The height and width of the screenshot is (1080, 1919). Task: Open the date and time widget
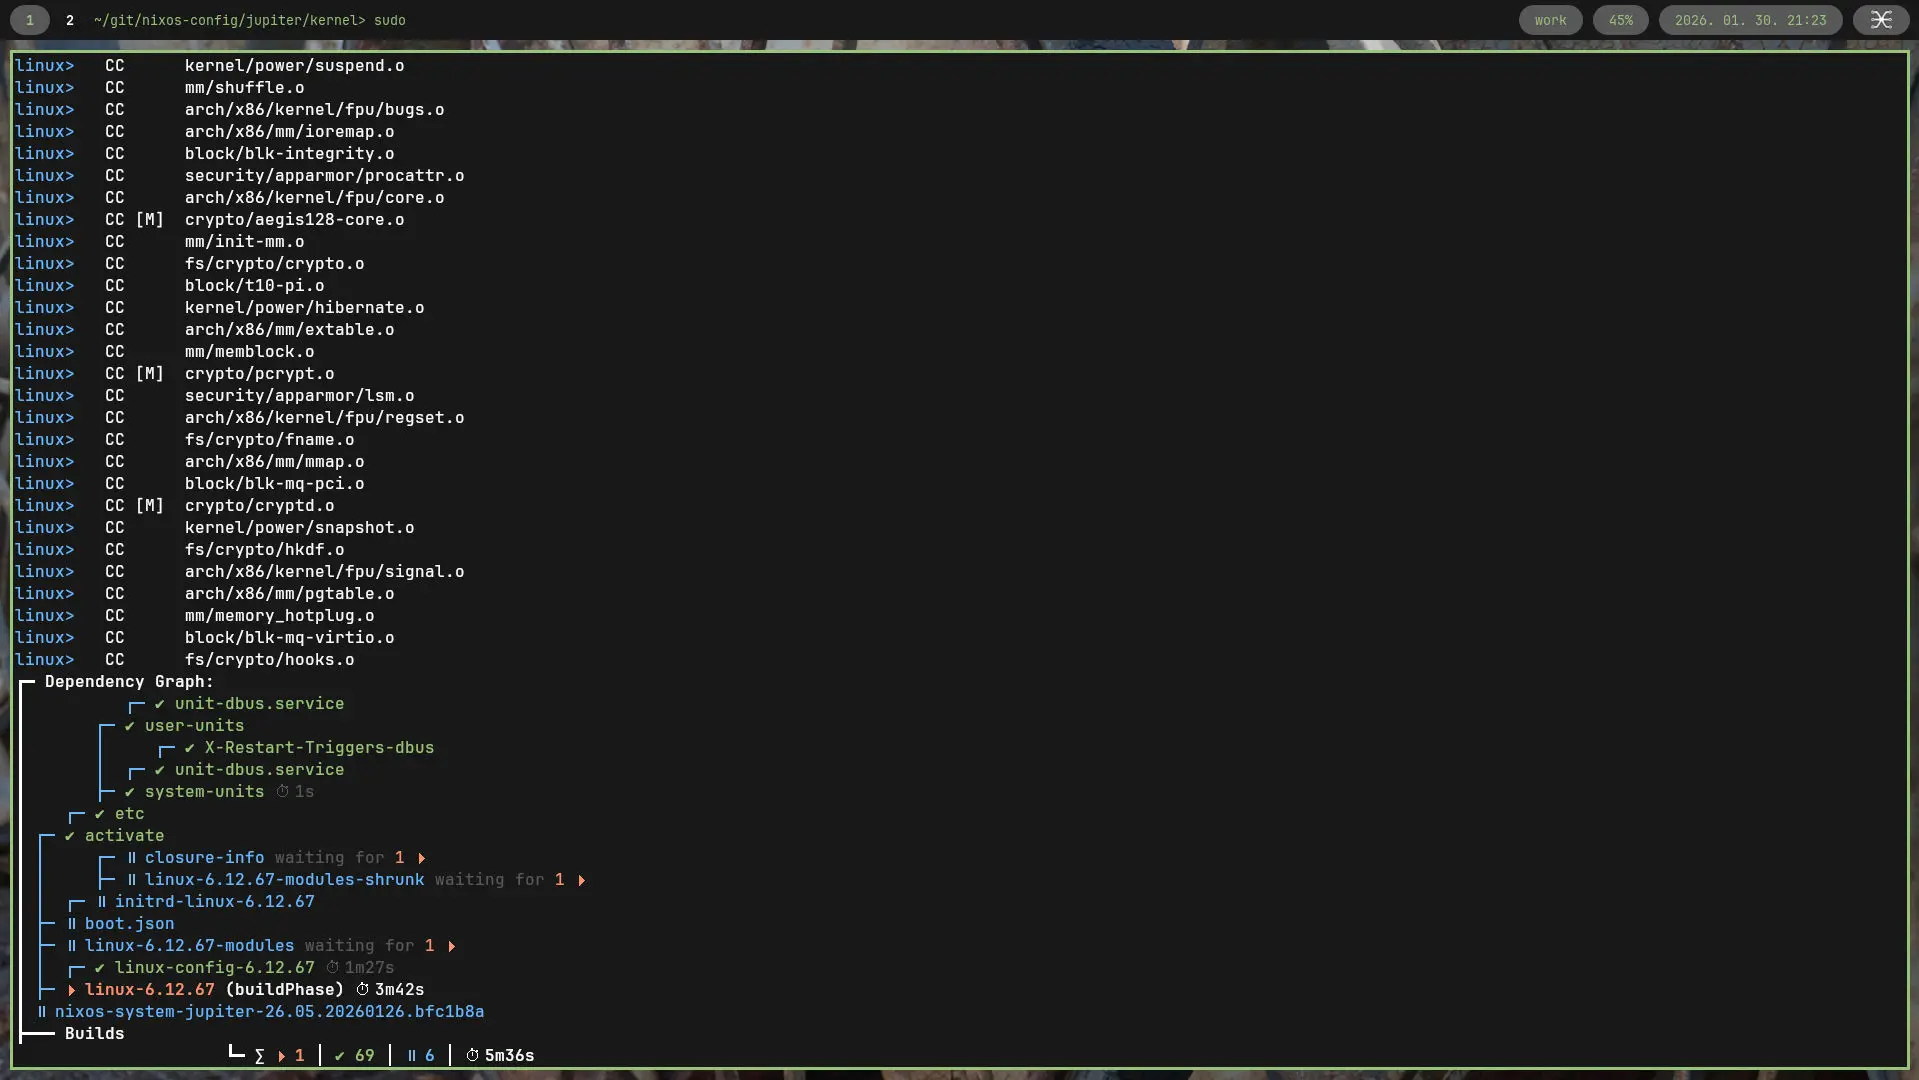tap(1750, 20)
